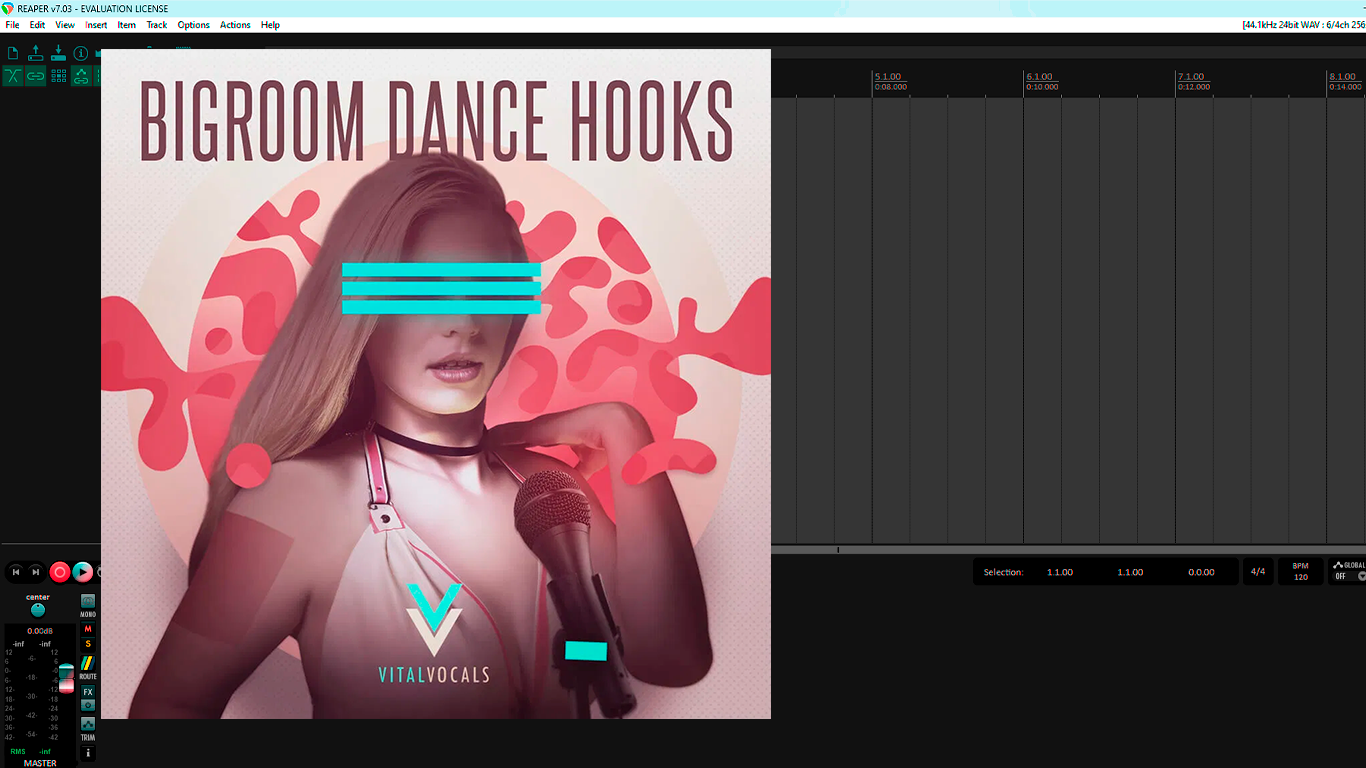Click timeline ruler marker 7.1.00
1366x768 pixels.
(1191, 77)
